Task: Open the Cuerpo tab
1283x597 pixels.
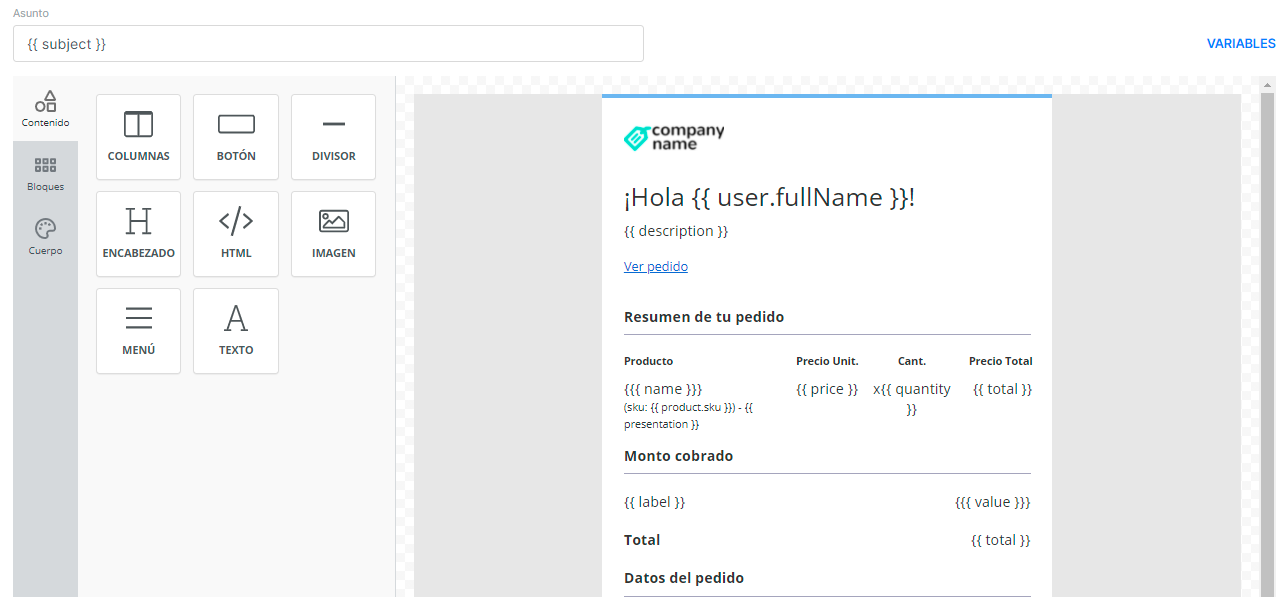Action: [x=45, y=237]
